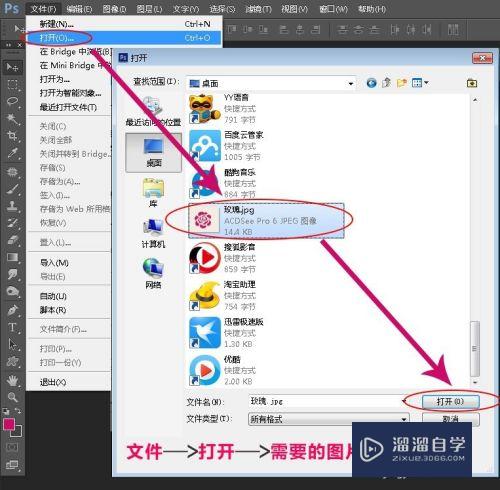Viewport: 500px width, 490px height.
Task: Open the 文件 (File) menu
Action: coord(43,9)
